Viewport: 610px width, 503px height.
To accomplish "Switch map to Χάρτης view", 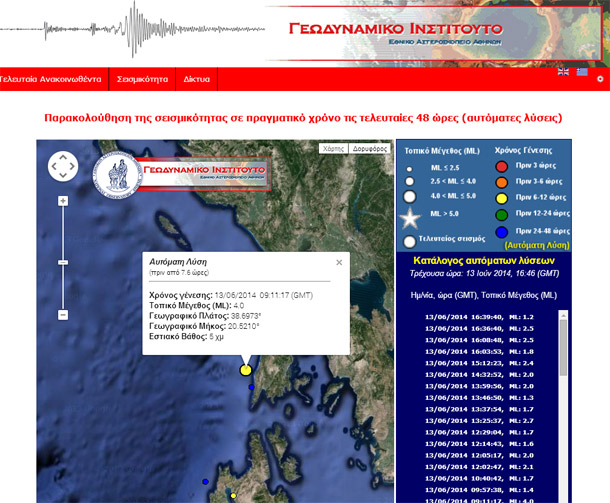I will 333,149.
